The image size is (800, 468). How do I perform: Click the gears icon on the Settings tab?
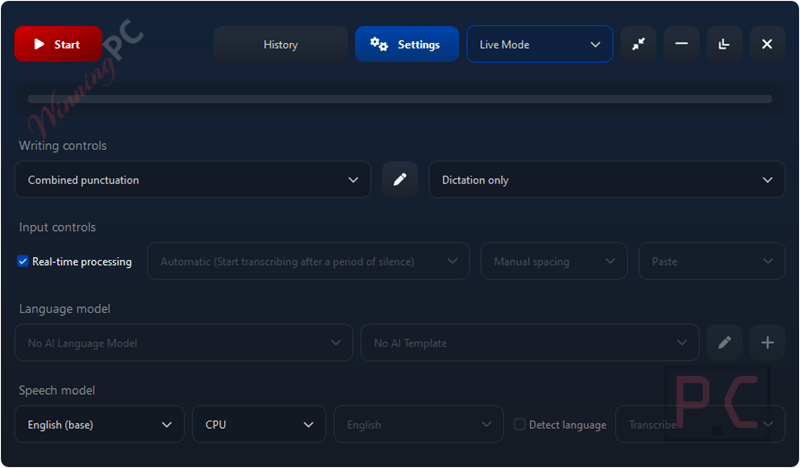click(x=379, y=44)
